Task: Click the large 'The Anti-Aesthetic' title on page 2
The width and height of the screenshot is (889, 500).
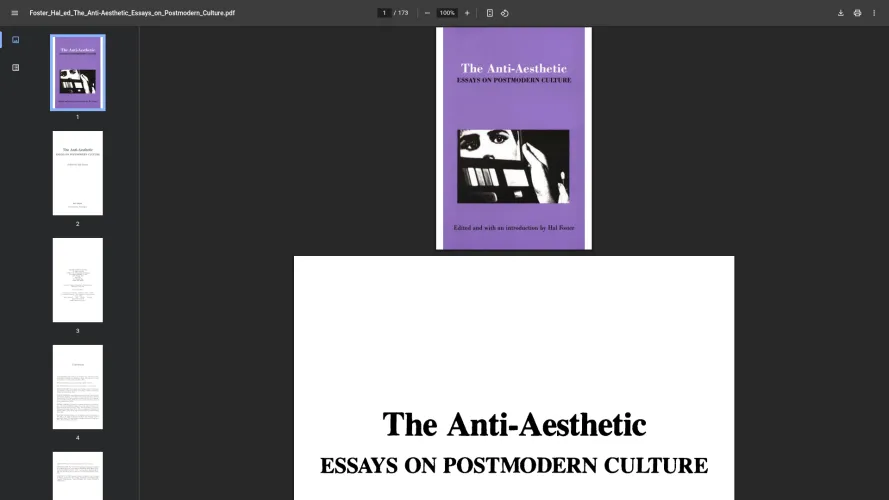Action: coord(514,424)
